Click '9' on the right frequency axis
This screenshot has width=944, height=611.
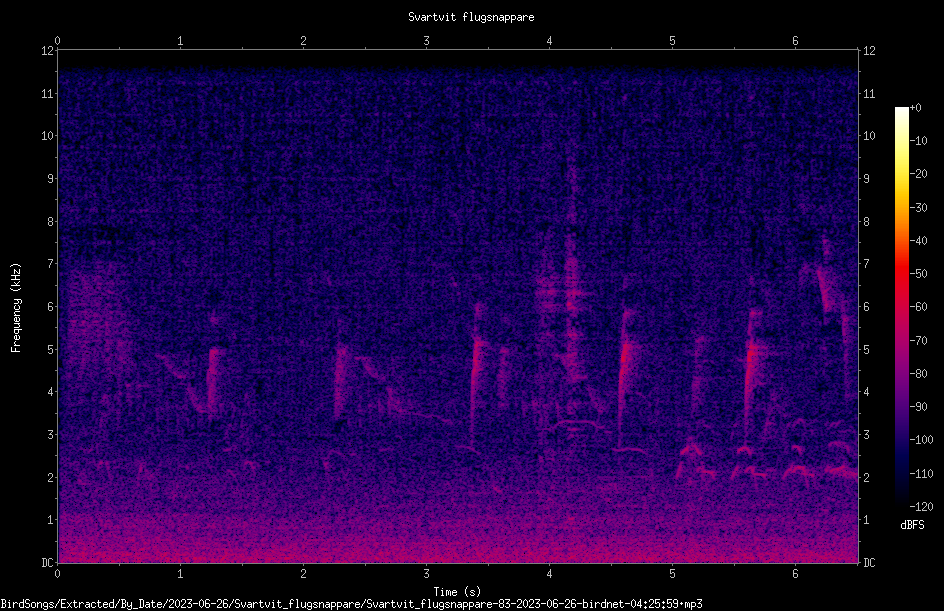866,179
